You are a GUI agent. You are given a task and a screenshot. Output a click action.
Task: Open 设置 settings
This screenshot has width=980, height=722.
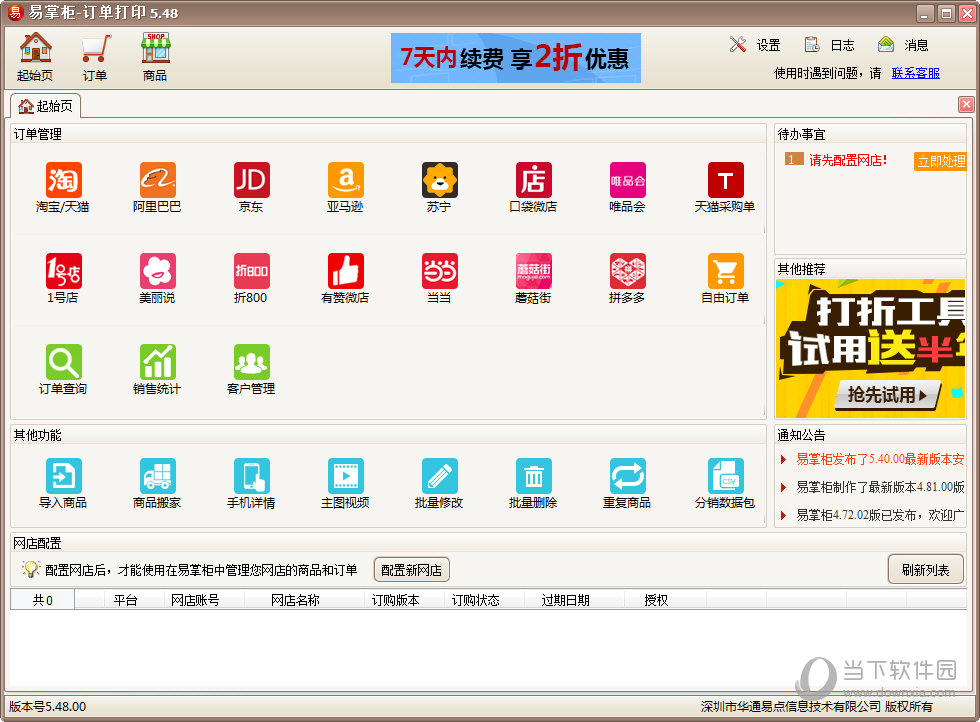755,45
